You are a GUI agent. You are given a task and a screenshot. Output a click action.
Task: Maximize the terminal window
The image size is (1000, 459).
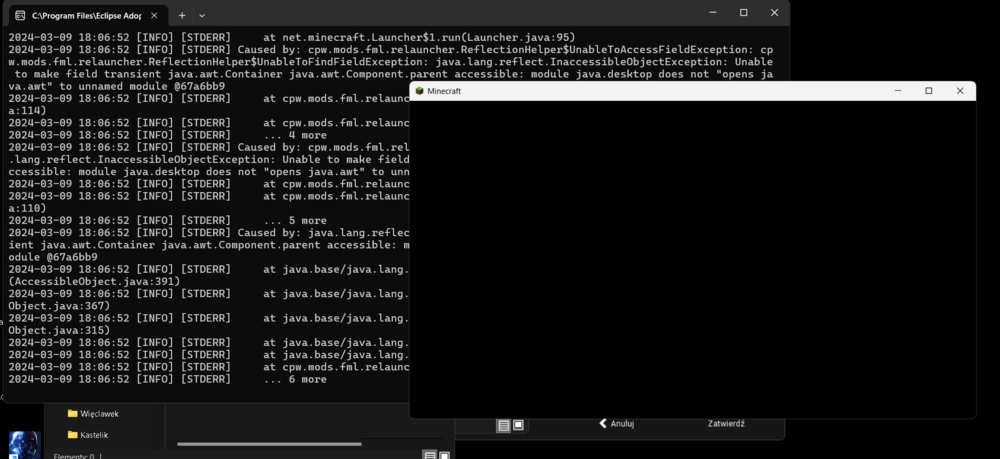click(x=744, y=13)
